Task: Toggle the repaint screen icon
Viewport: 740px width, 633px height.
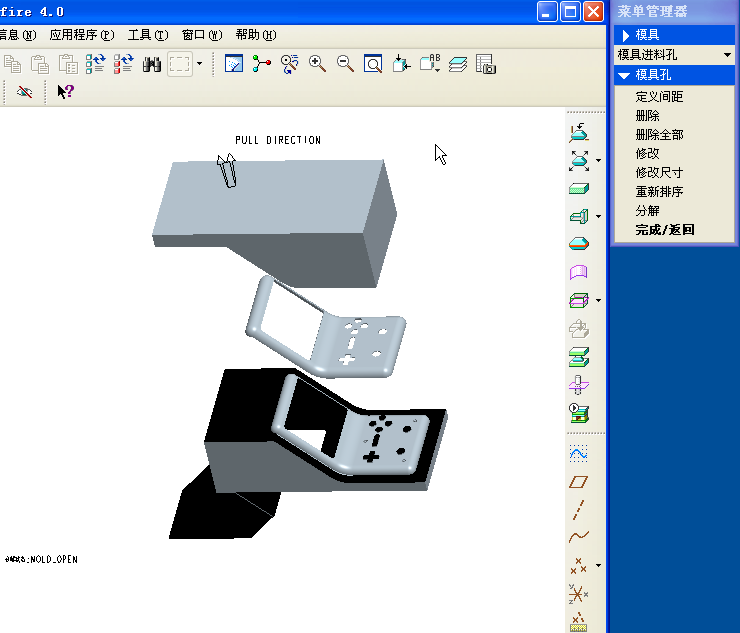Action: click(x=234, y=64)
